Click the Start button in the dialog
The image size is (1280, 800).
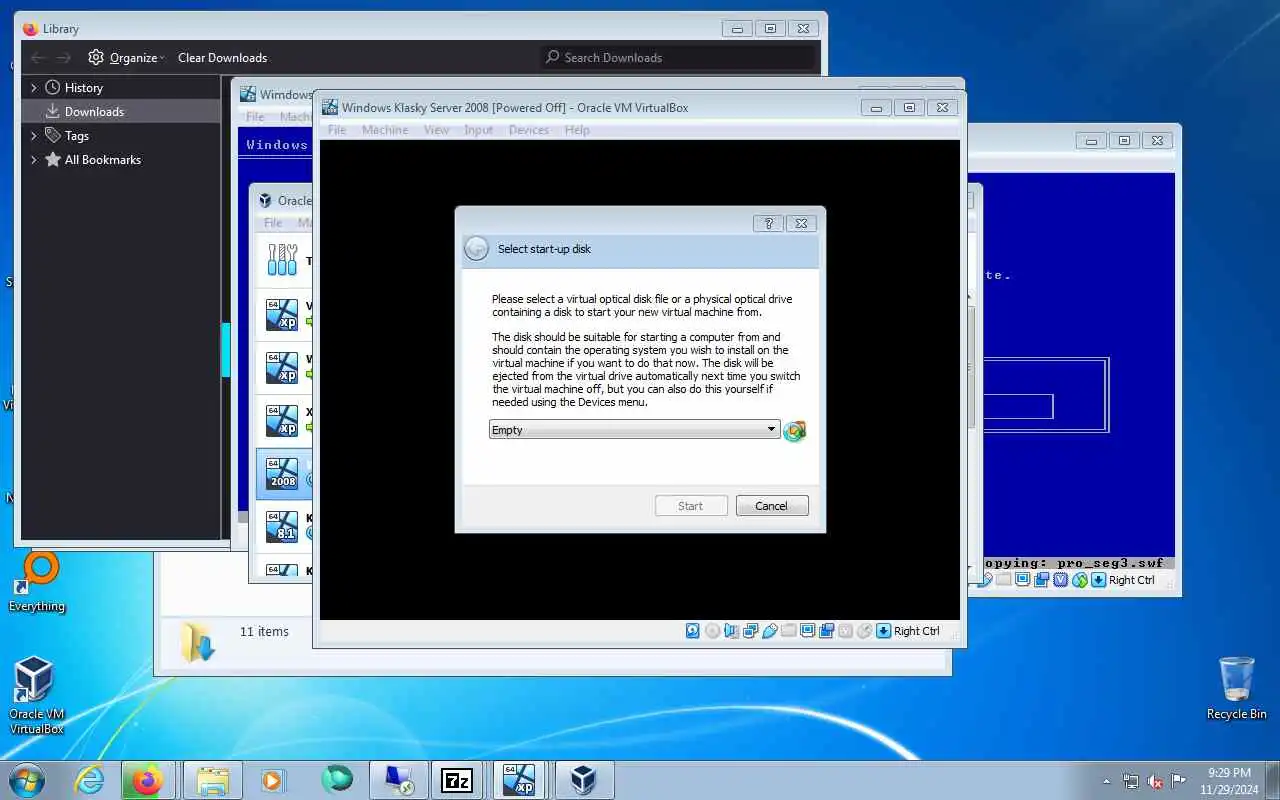691,506
